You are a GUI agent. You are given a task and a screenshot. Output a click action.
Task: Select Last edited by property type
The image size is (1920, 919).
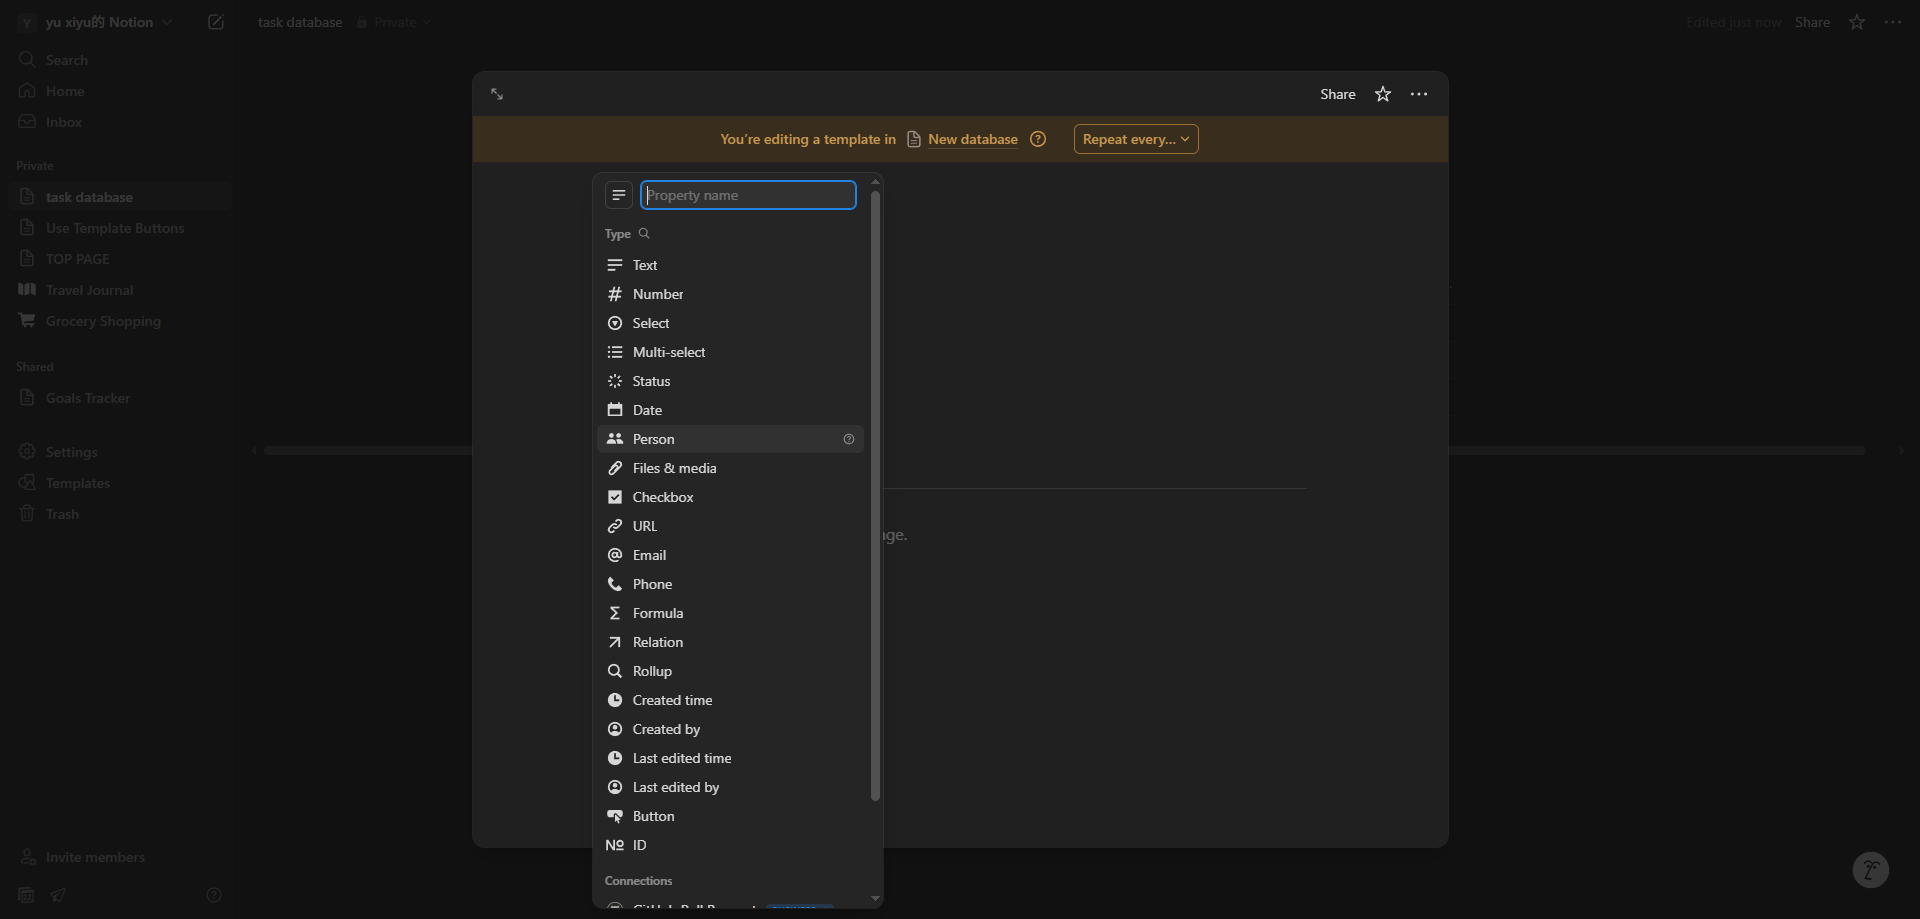click(730, 787)
